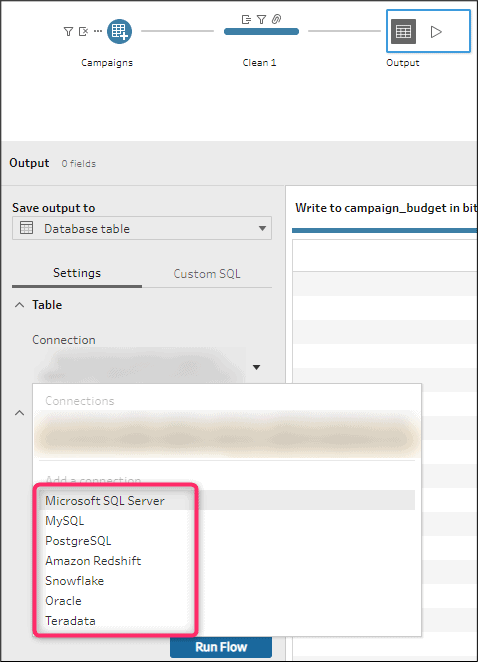Open the ellipsis icon beside Campaigns step

(98, 31)
